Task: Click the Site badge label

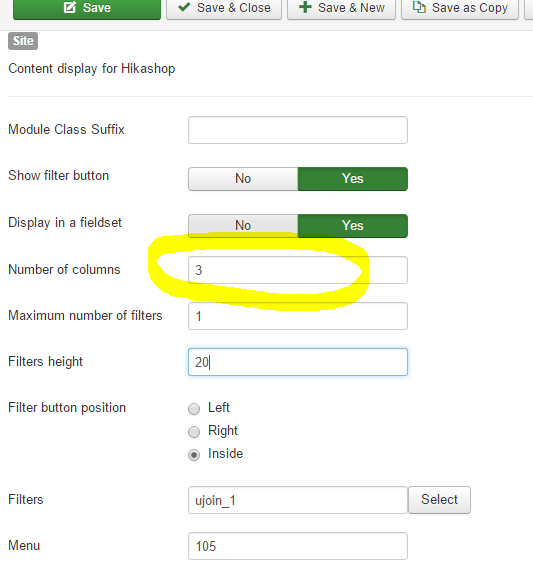Action: [23, 41]
